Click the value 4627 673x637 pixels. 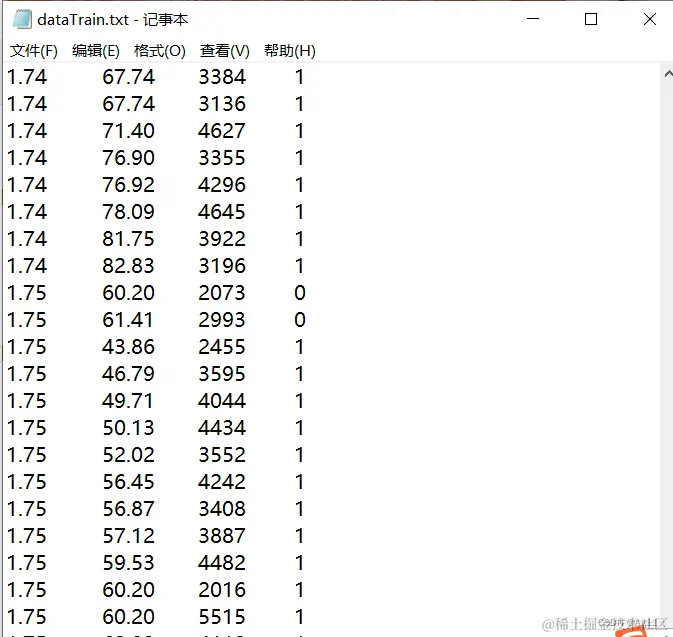pos(222,131)
